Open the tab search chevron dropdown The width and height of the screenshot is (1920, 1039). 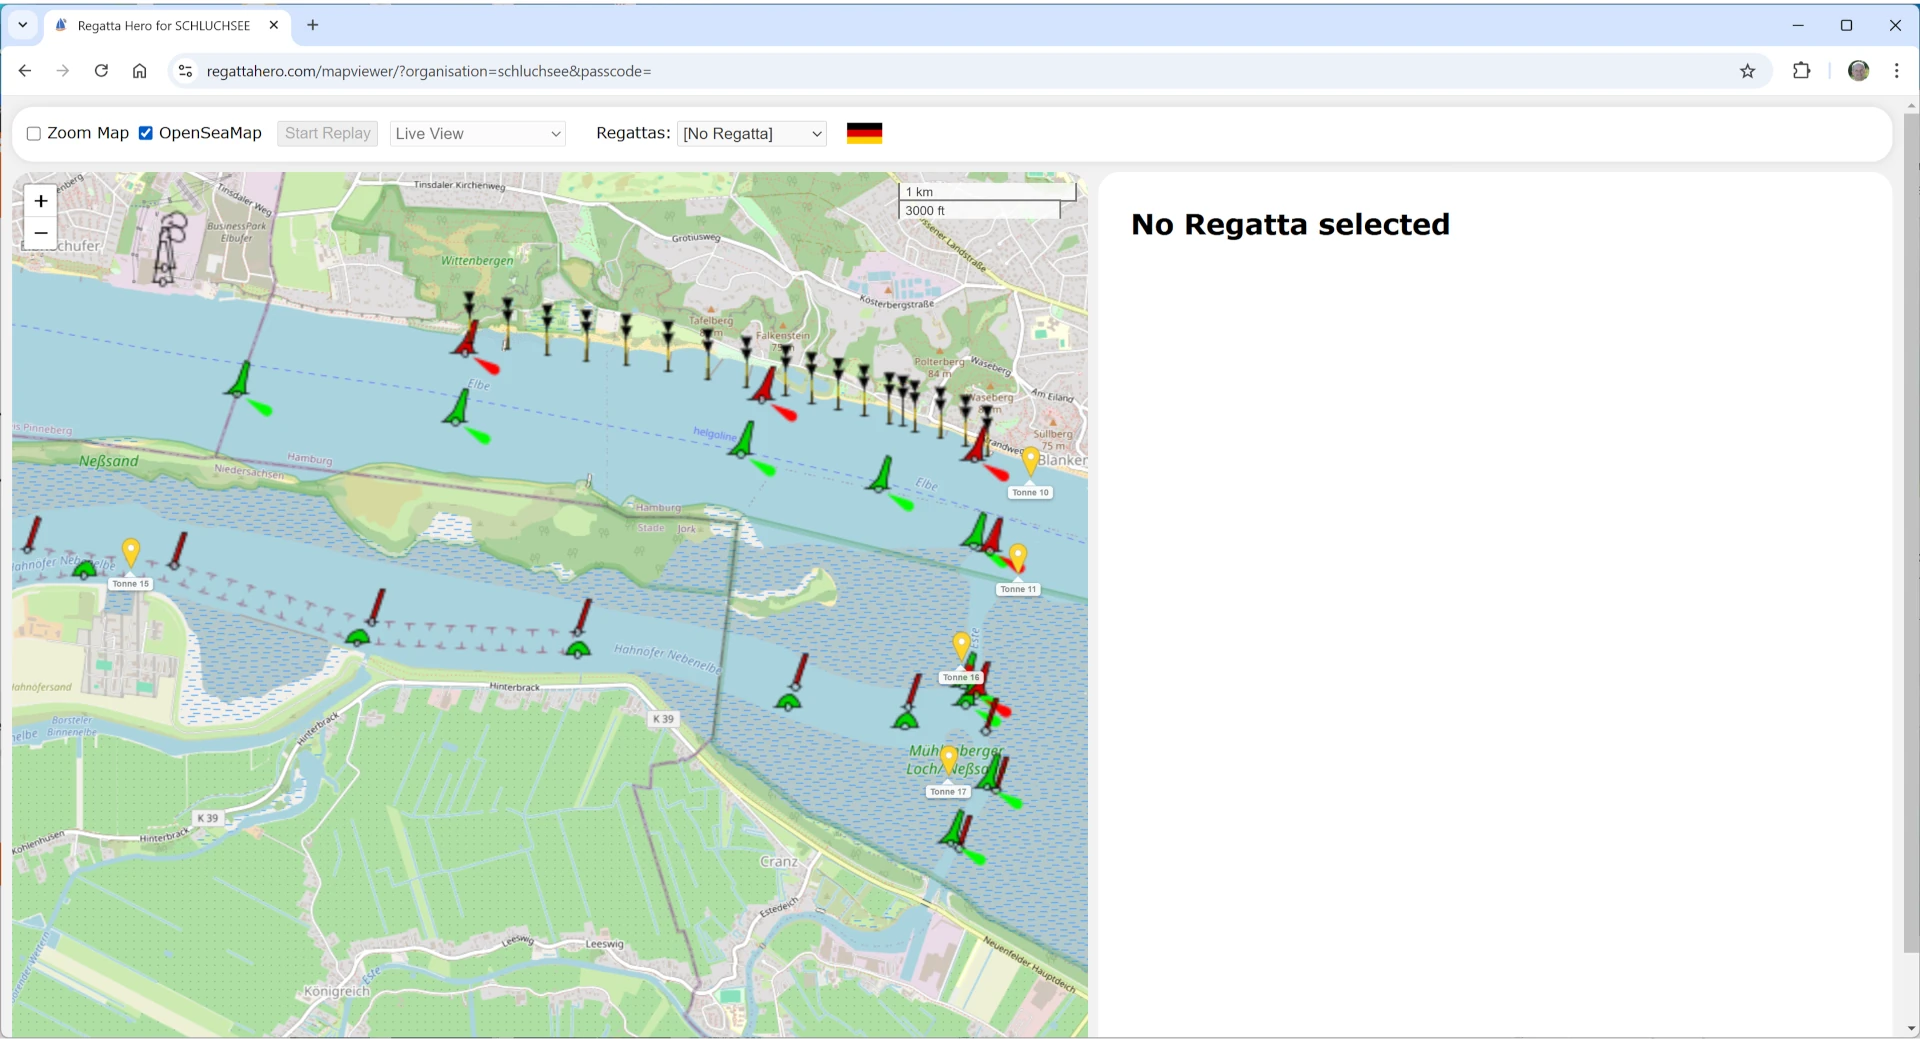22,25
